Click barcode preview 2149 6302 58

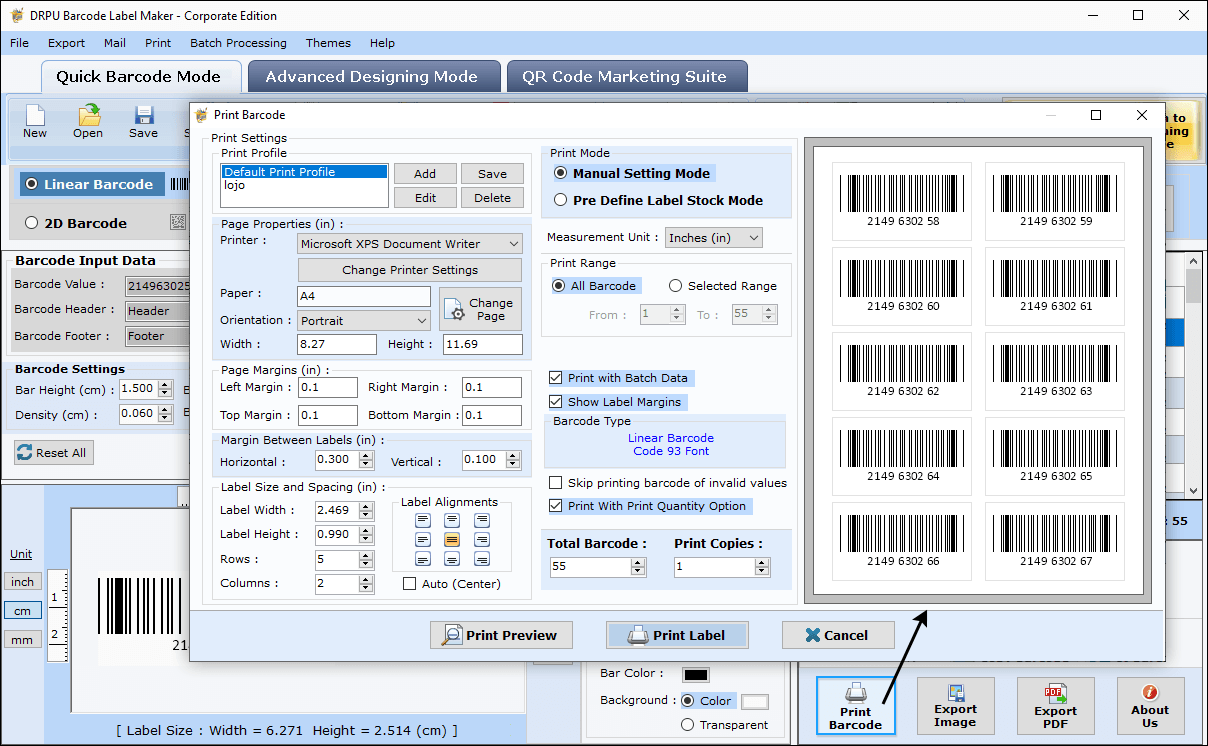[x=903, y=202]
